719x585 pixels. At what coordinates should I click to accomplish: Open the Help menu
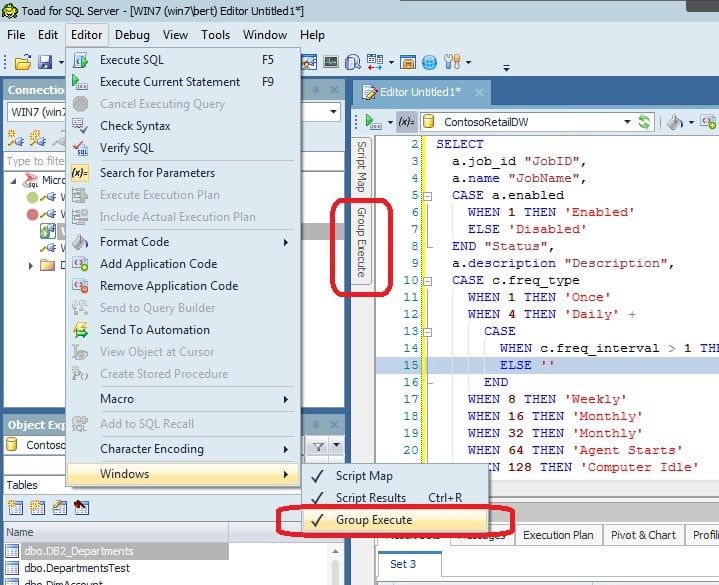click(312, 35)
